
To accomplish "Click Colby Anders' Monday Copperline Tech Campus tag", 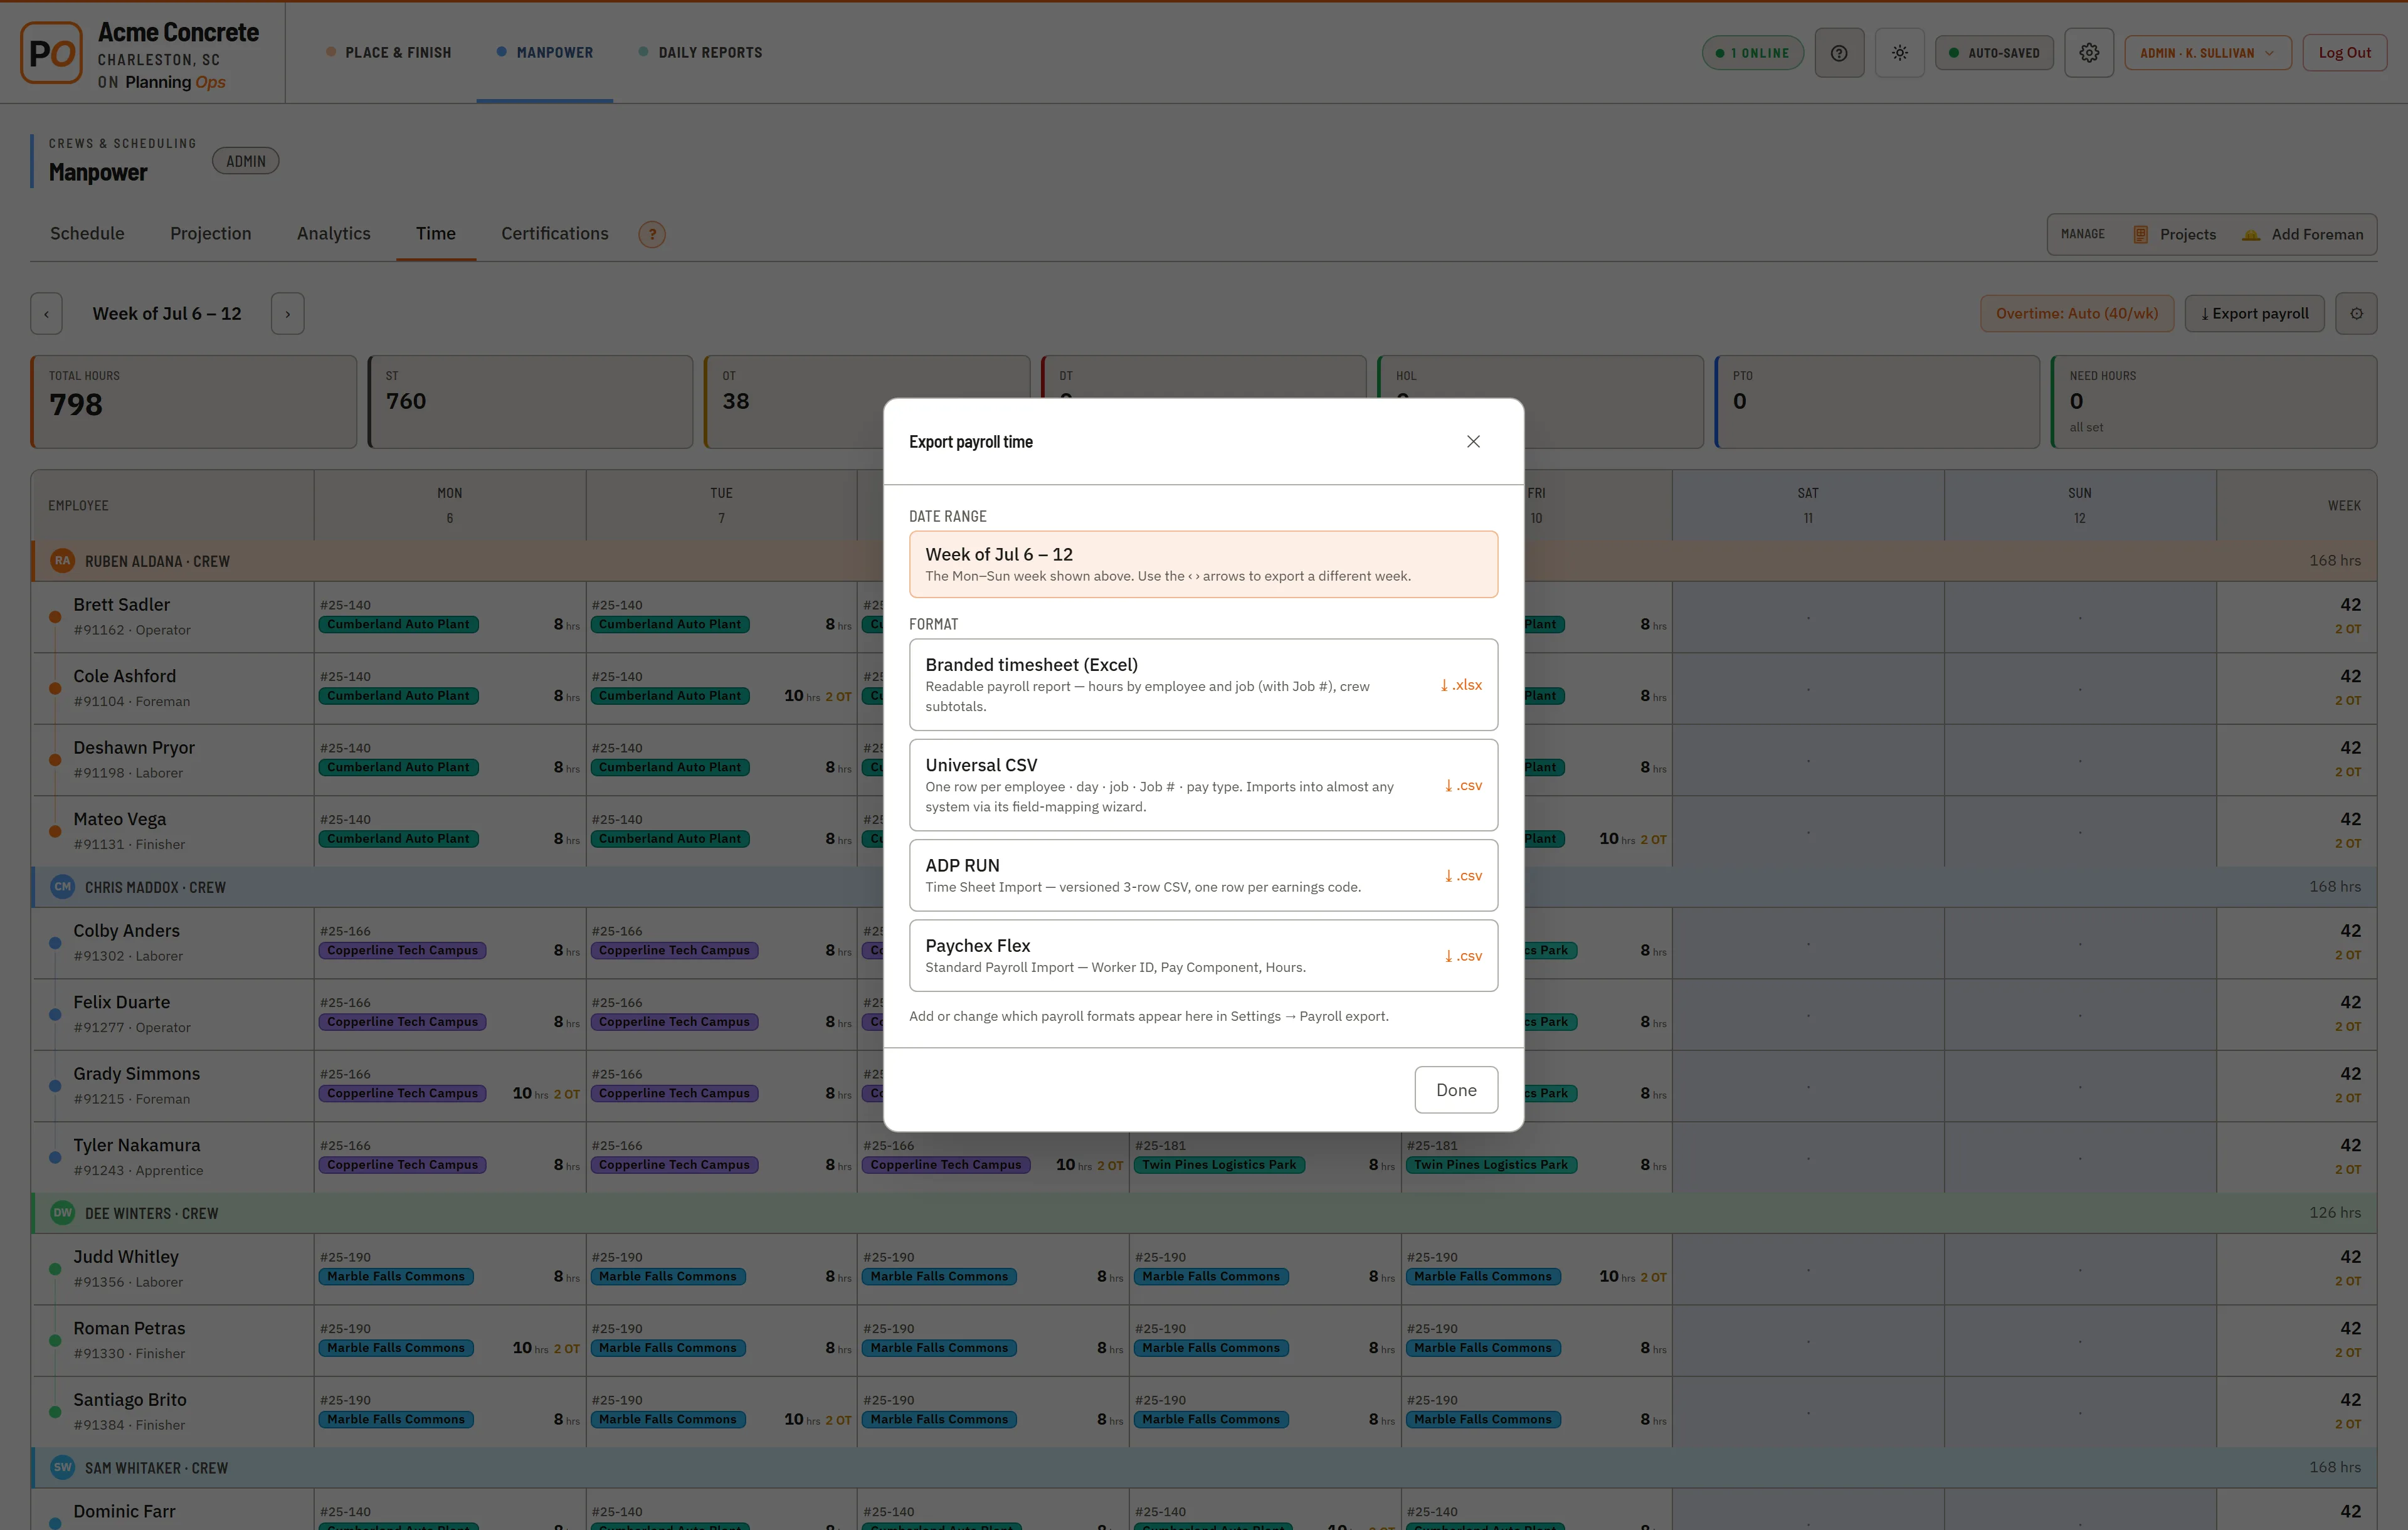I will point(402,950).
